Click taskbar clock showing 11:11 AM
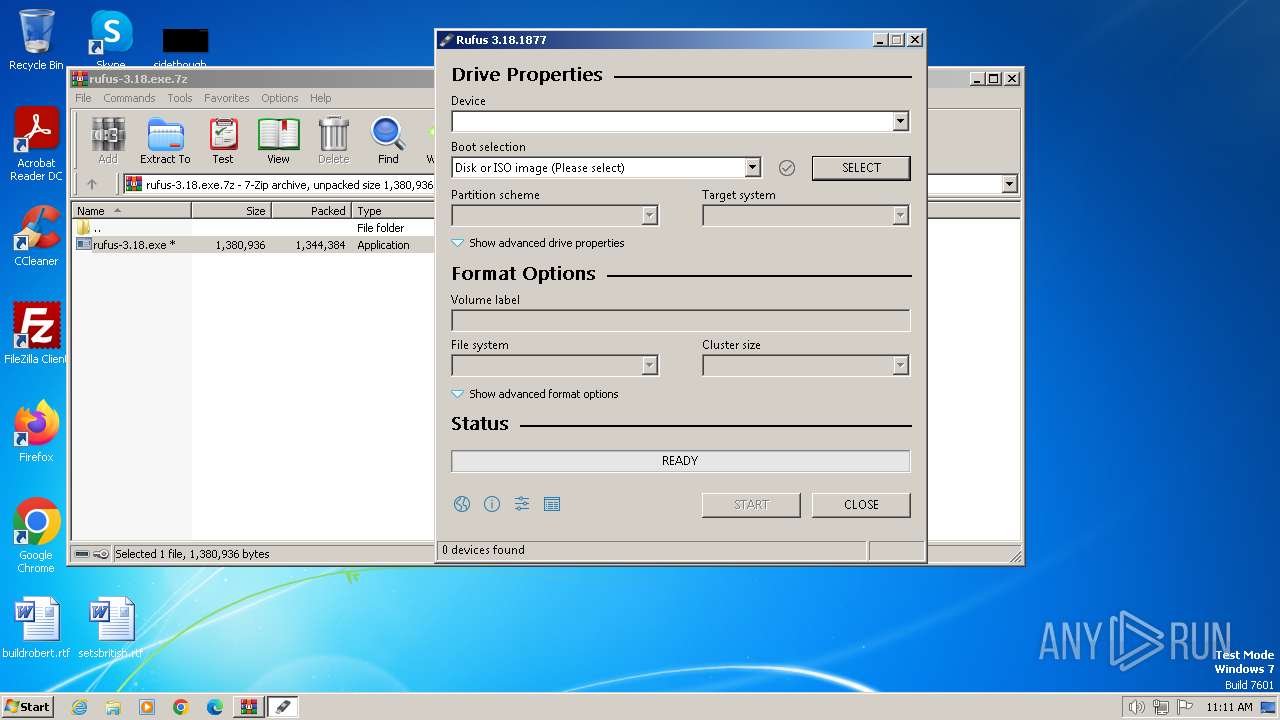This screenshot has height=720, width=1280. pyautogui.click(x=1229, y=707)
